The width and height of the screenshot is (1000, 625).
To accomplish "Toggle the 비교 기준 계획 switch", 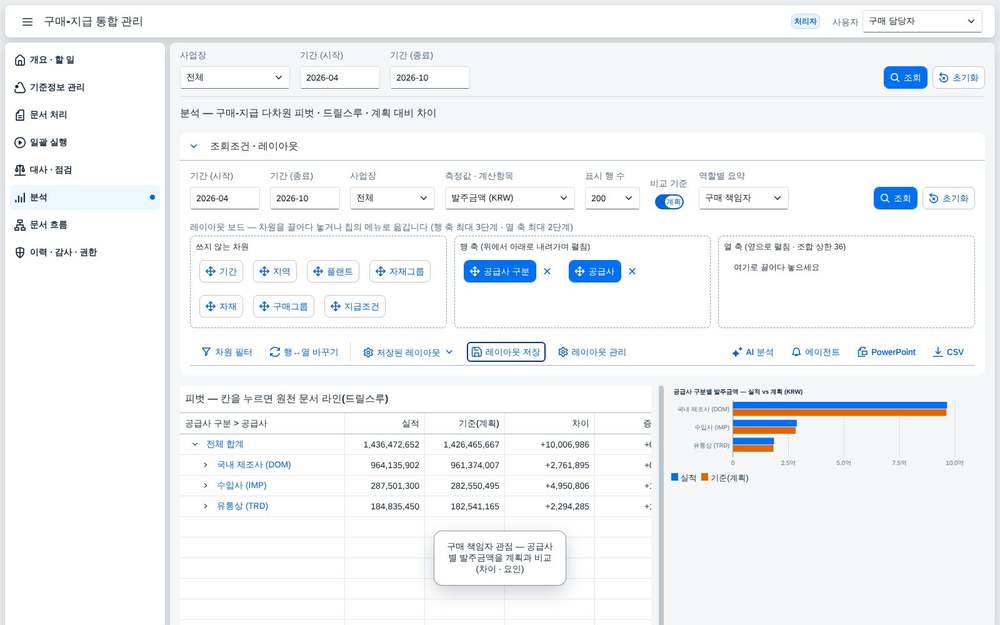I will click(669, 202).
